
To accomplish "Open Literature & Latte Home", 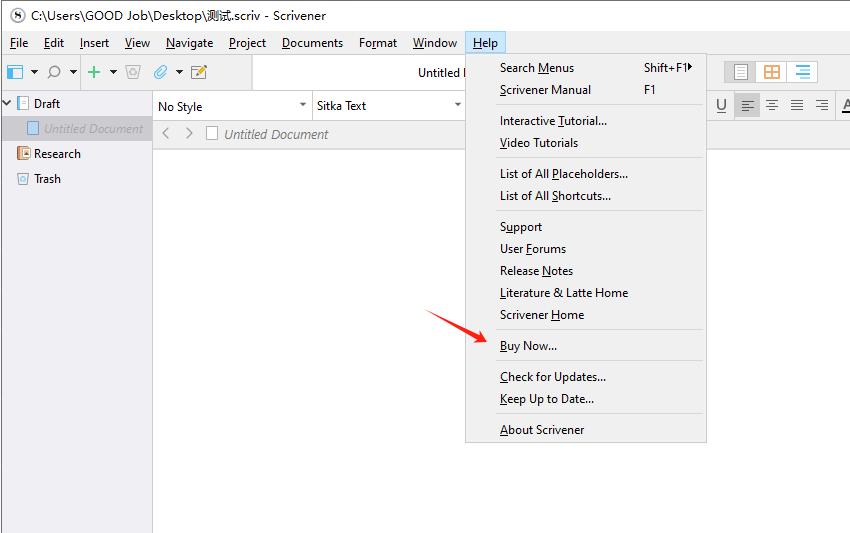I will [x=585, y=293].
